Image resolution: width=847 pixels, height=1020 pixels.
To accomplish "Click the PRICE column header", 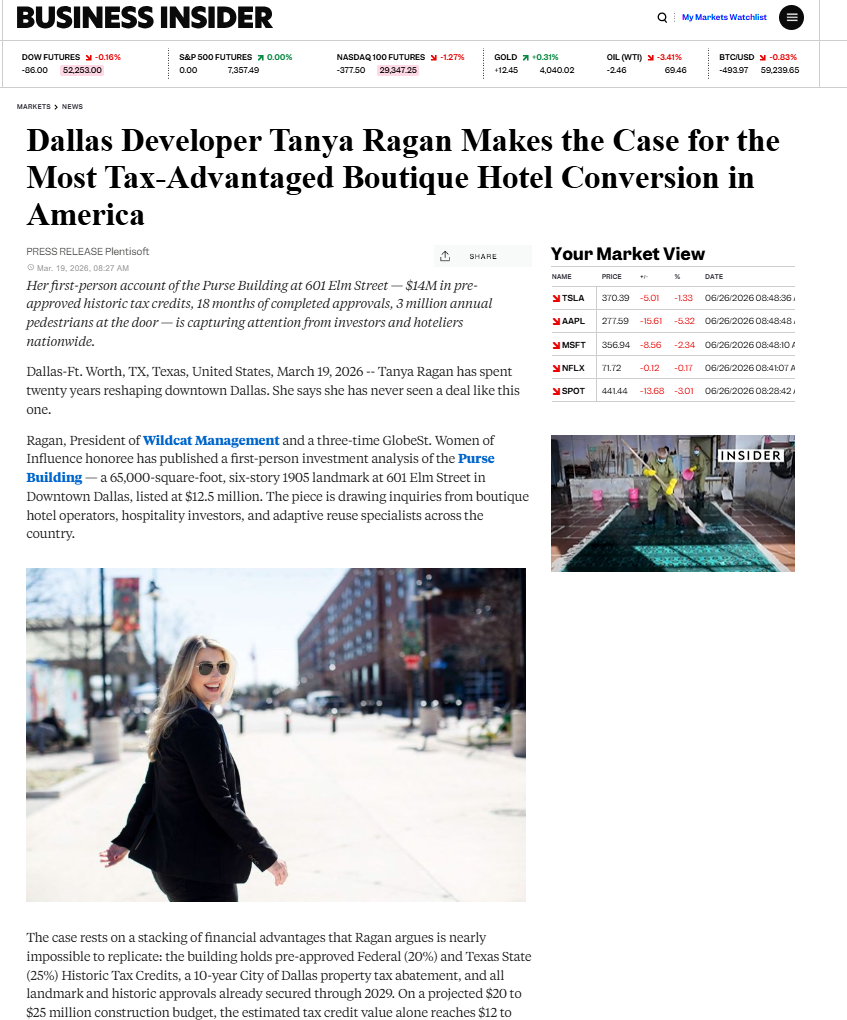I will click(612, 276).
